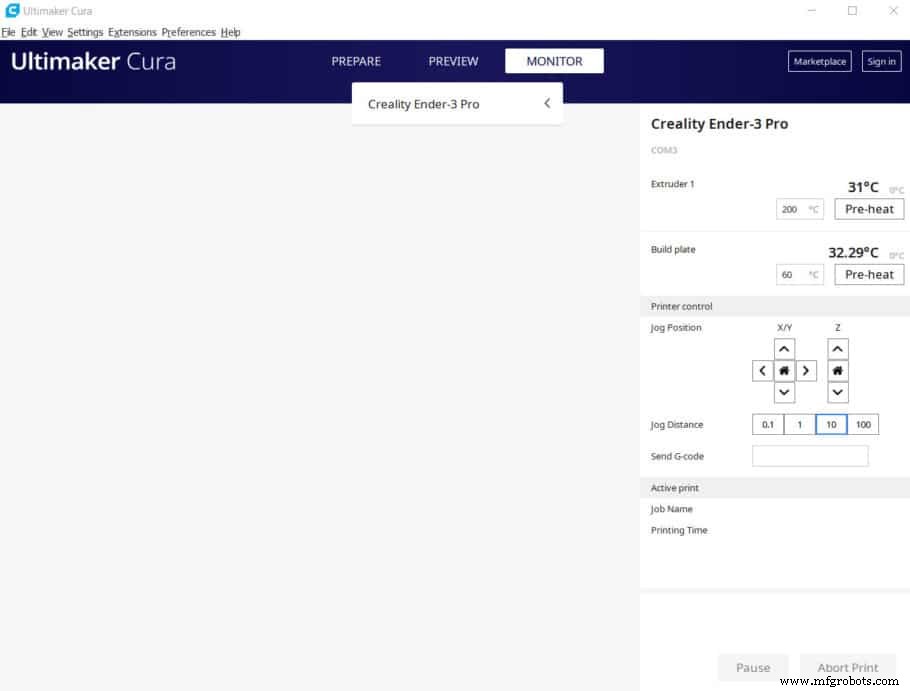Set jog distance to 0.1
Image resolution: width=910 pixels, height=691 pixels.
[x=768, y=425]
